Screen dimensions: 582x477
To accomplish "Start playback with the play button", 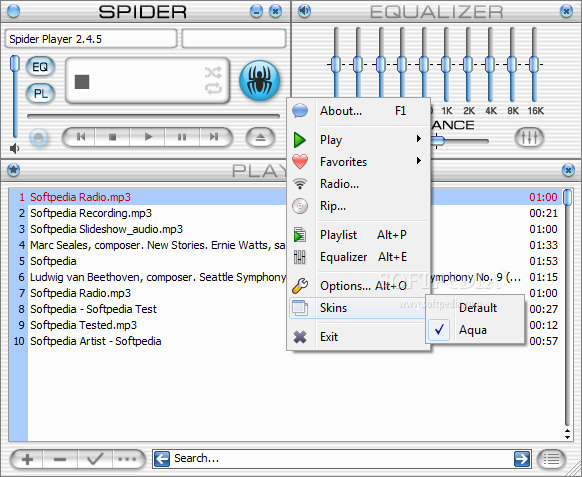I will [x=148, y=137].
